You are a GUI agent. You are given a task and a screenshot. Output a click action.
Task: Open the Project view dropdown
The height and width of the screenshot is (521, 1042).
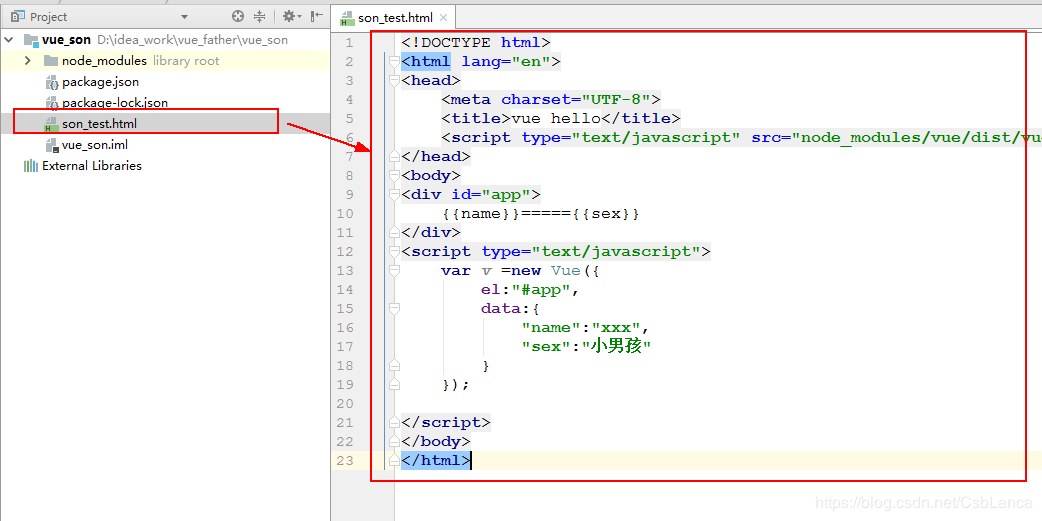point(184,17)
